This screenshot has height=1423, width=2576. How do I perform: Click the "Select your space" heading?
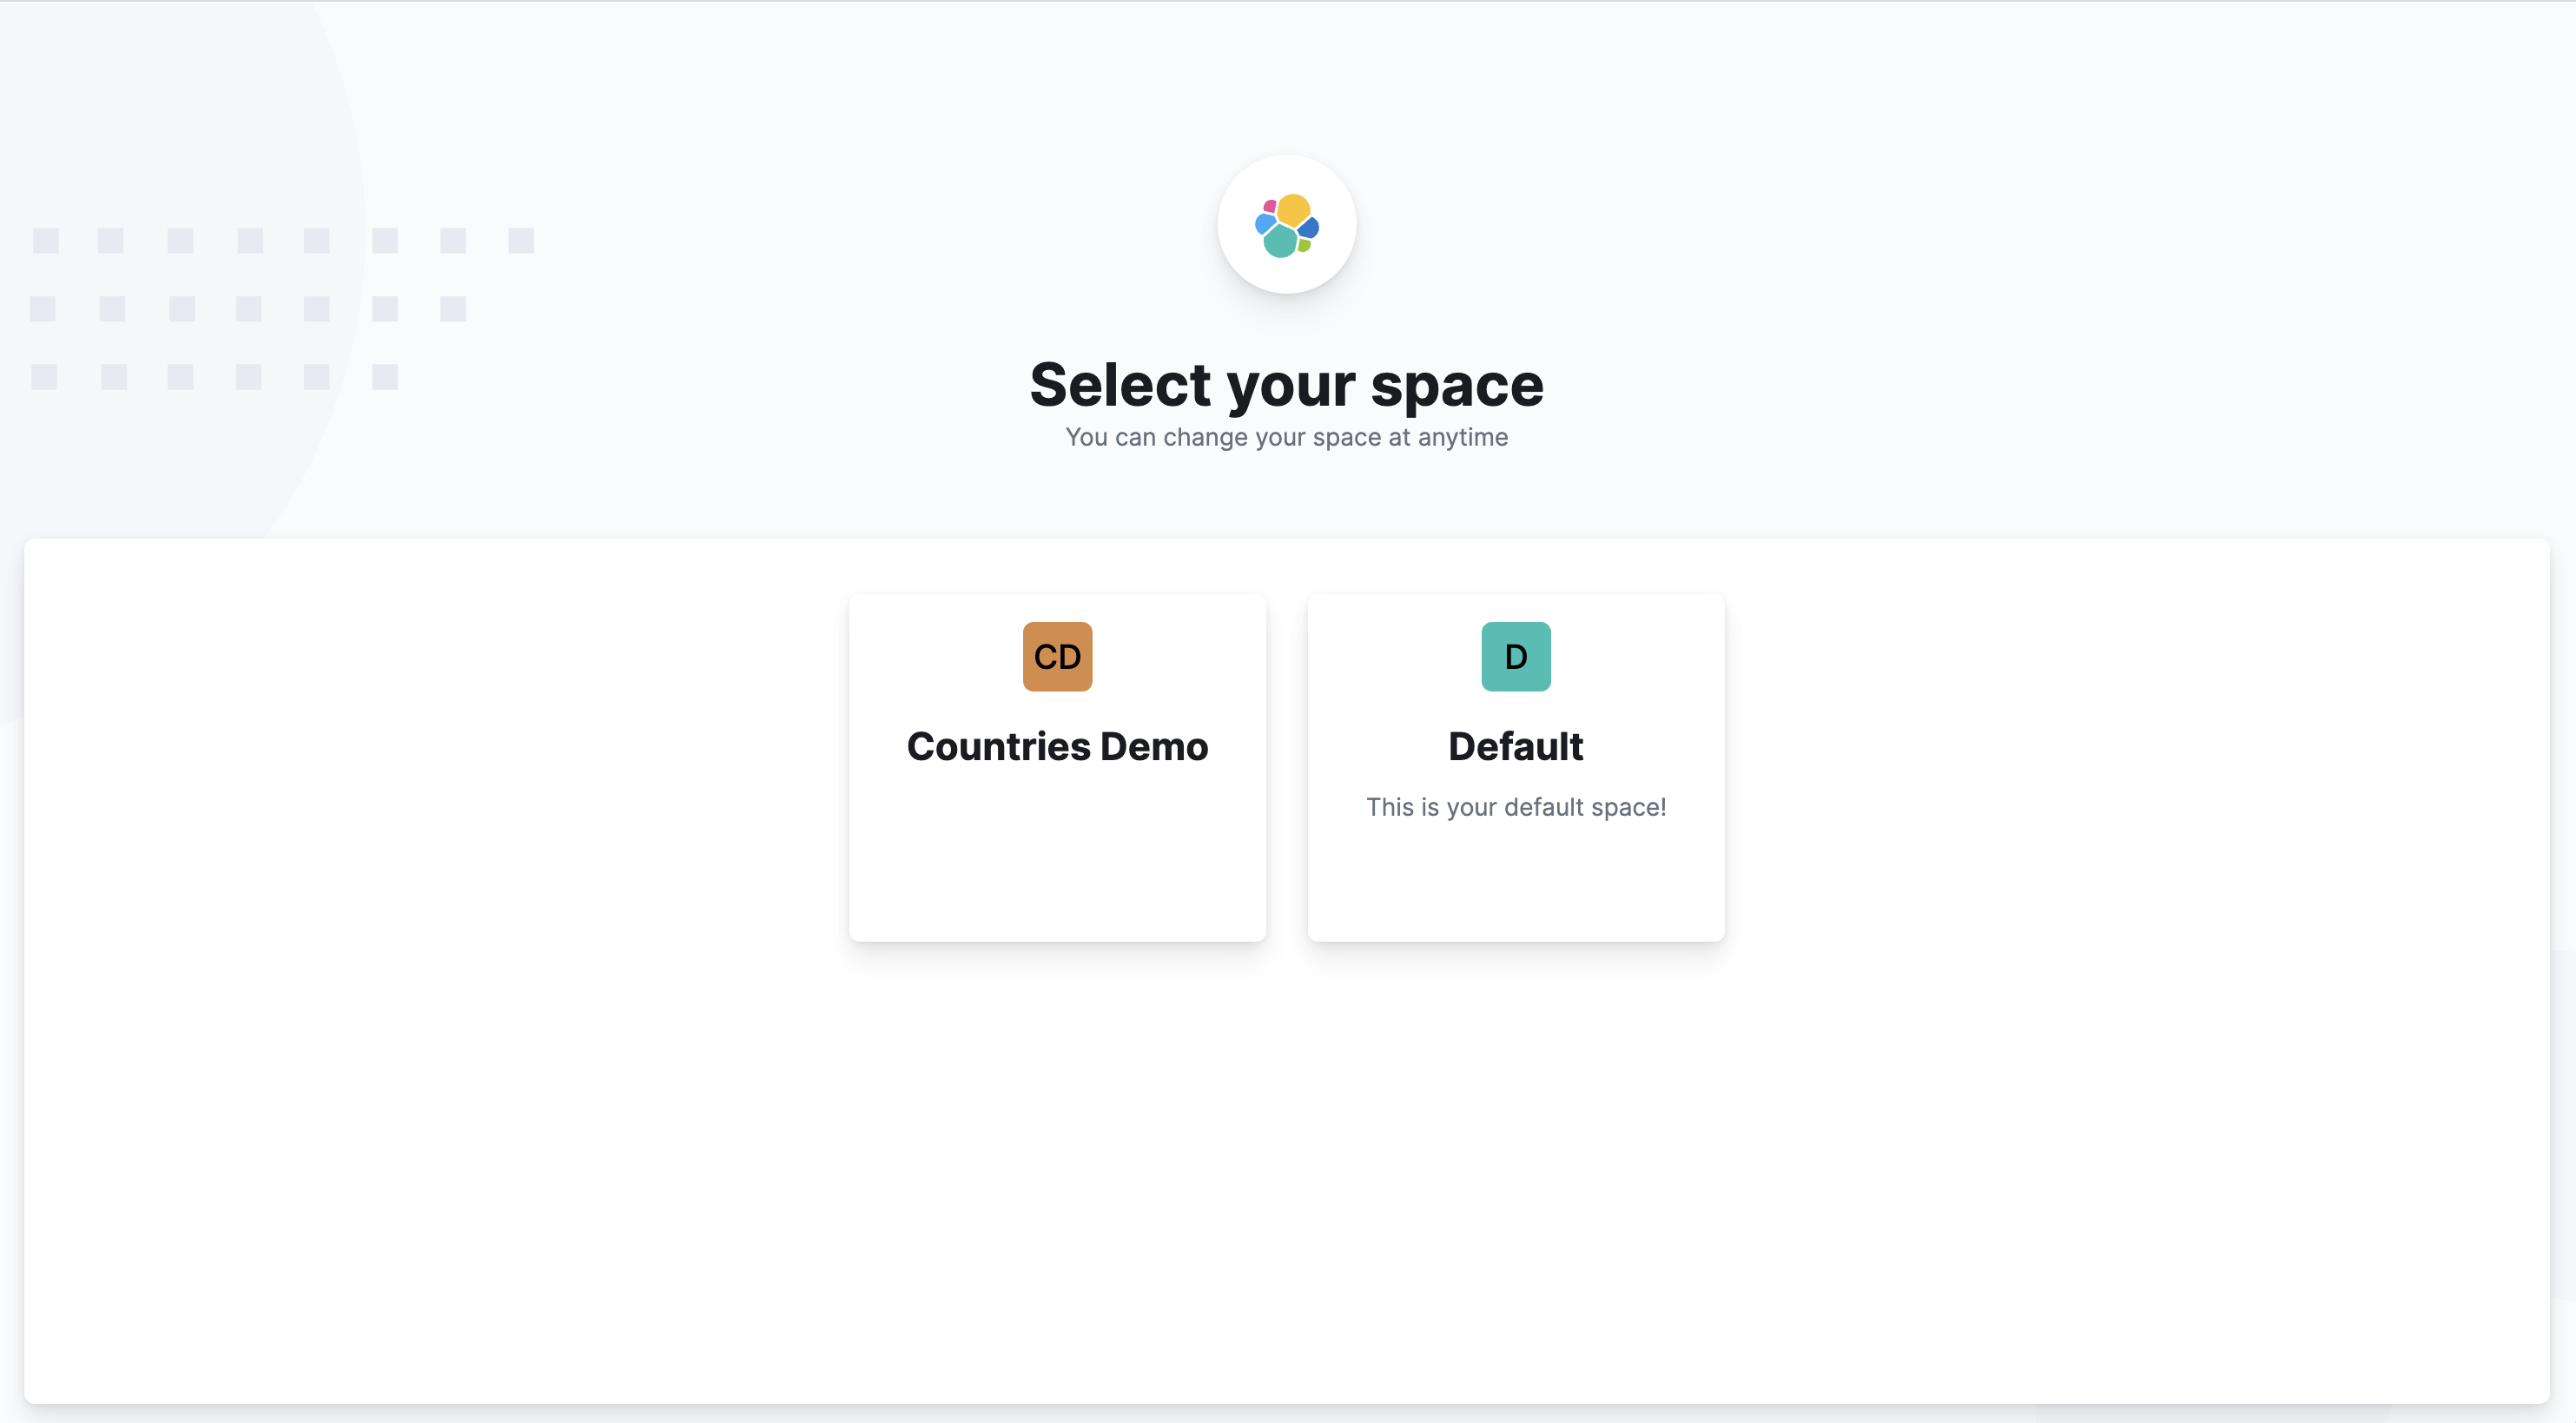(x=1286, y=385)
